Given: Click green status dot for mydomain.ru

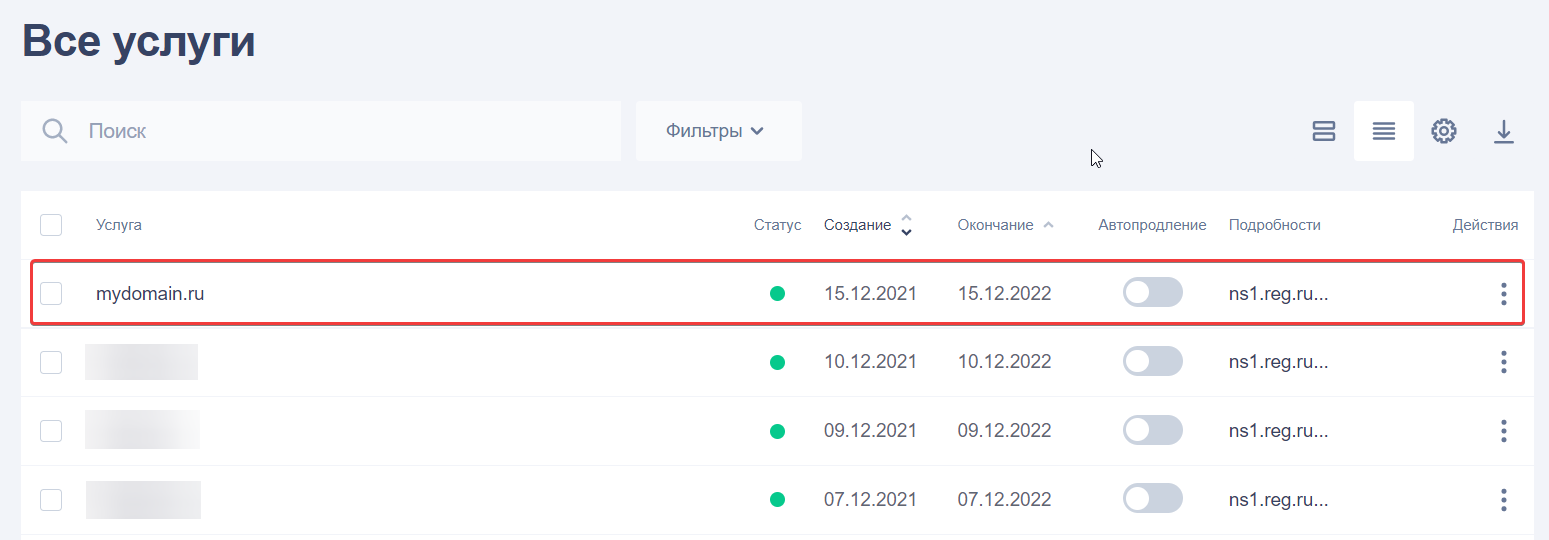Looking at the screenshot, I should [777, 294].
